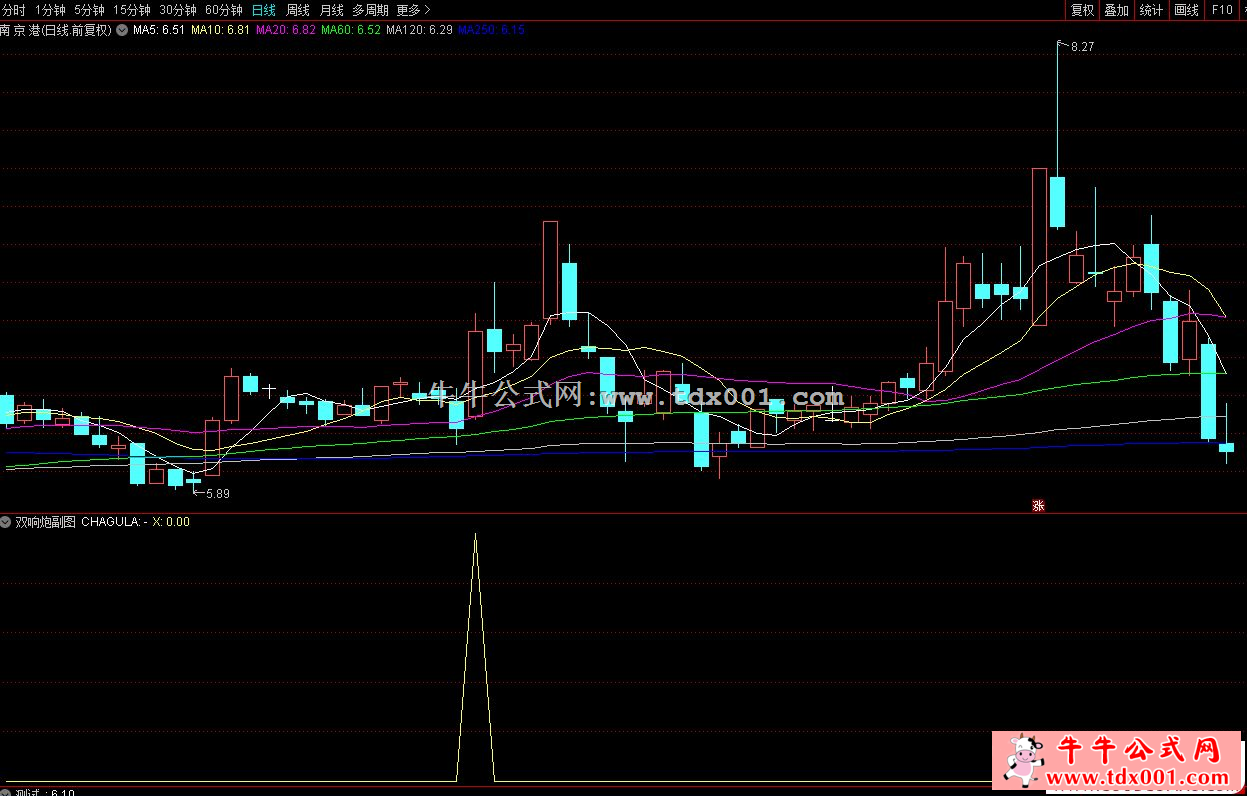Click the X: 0.00 value label
Image resolution: width=1247 pixels, height=796 pixels.
[171, 522]
